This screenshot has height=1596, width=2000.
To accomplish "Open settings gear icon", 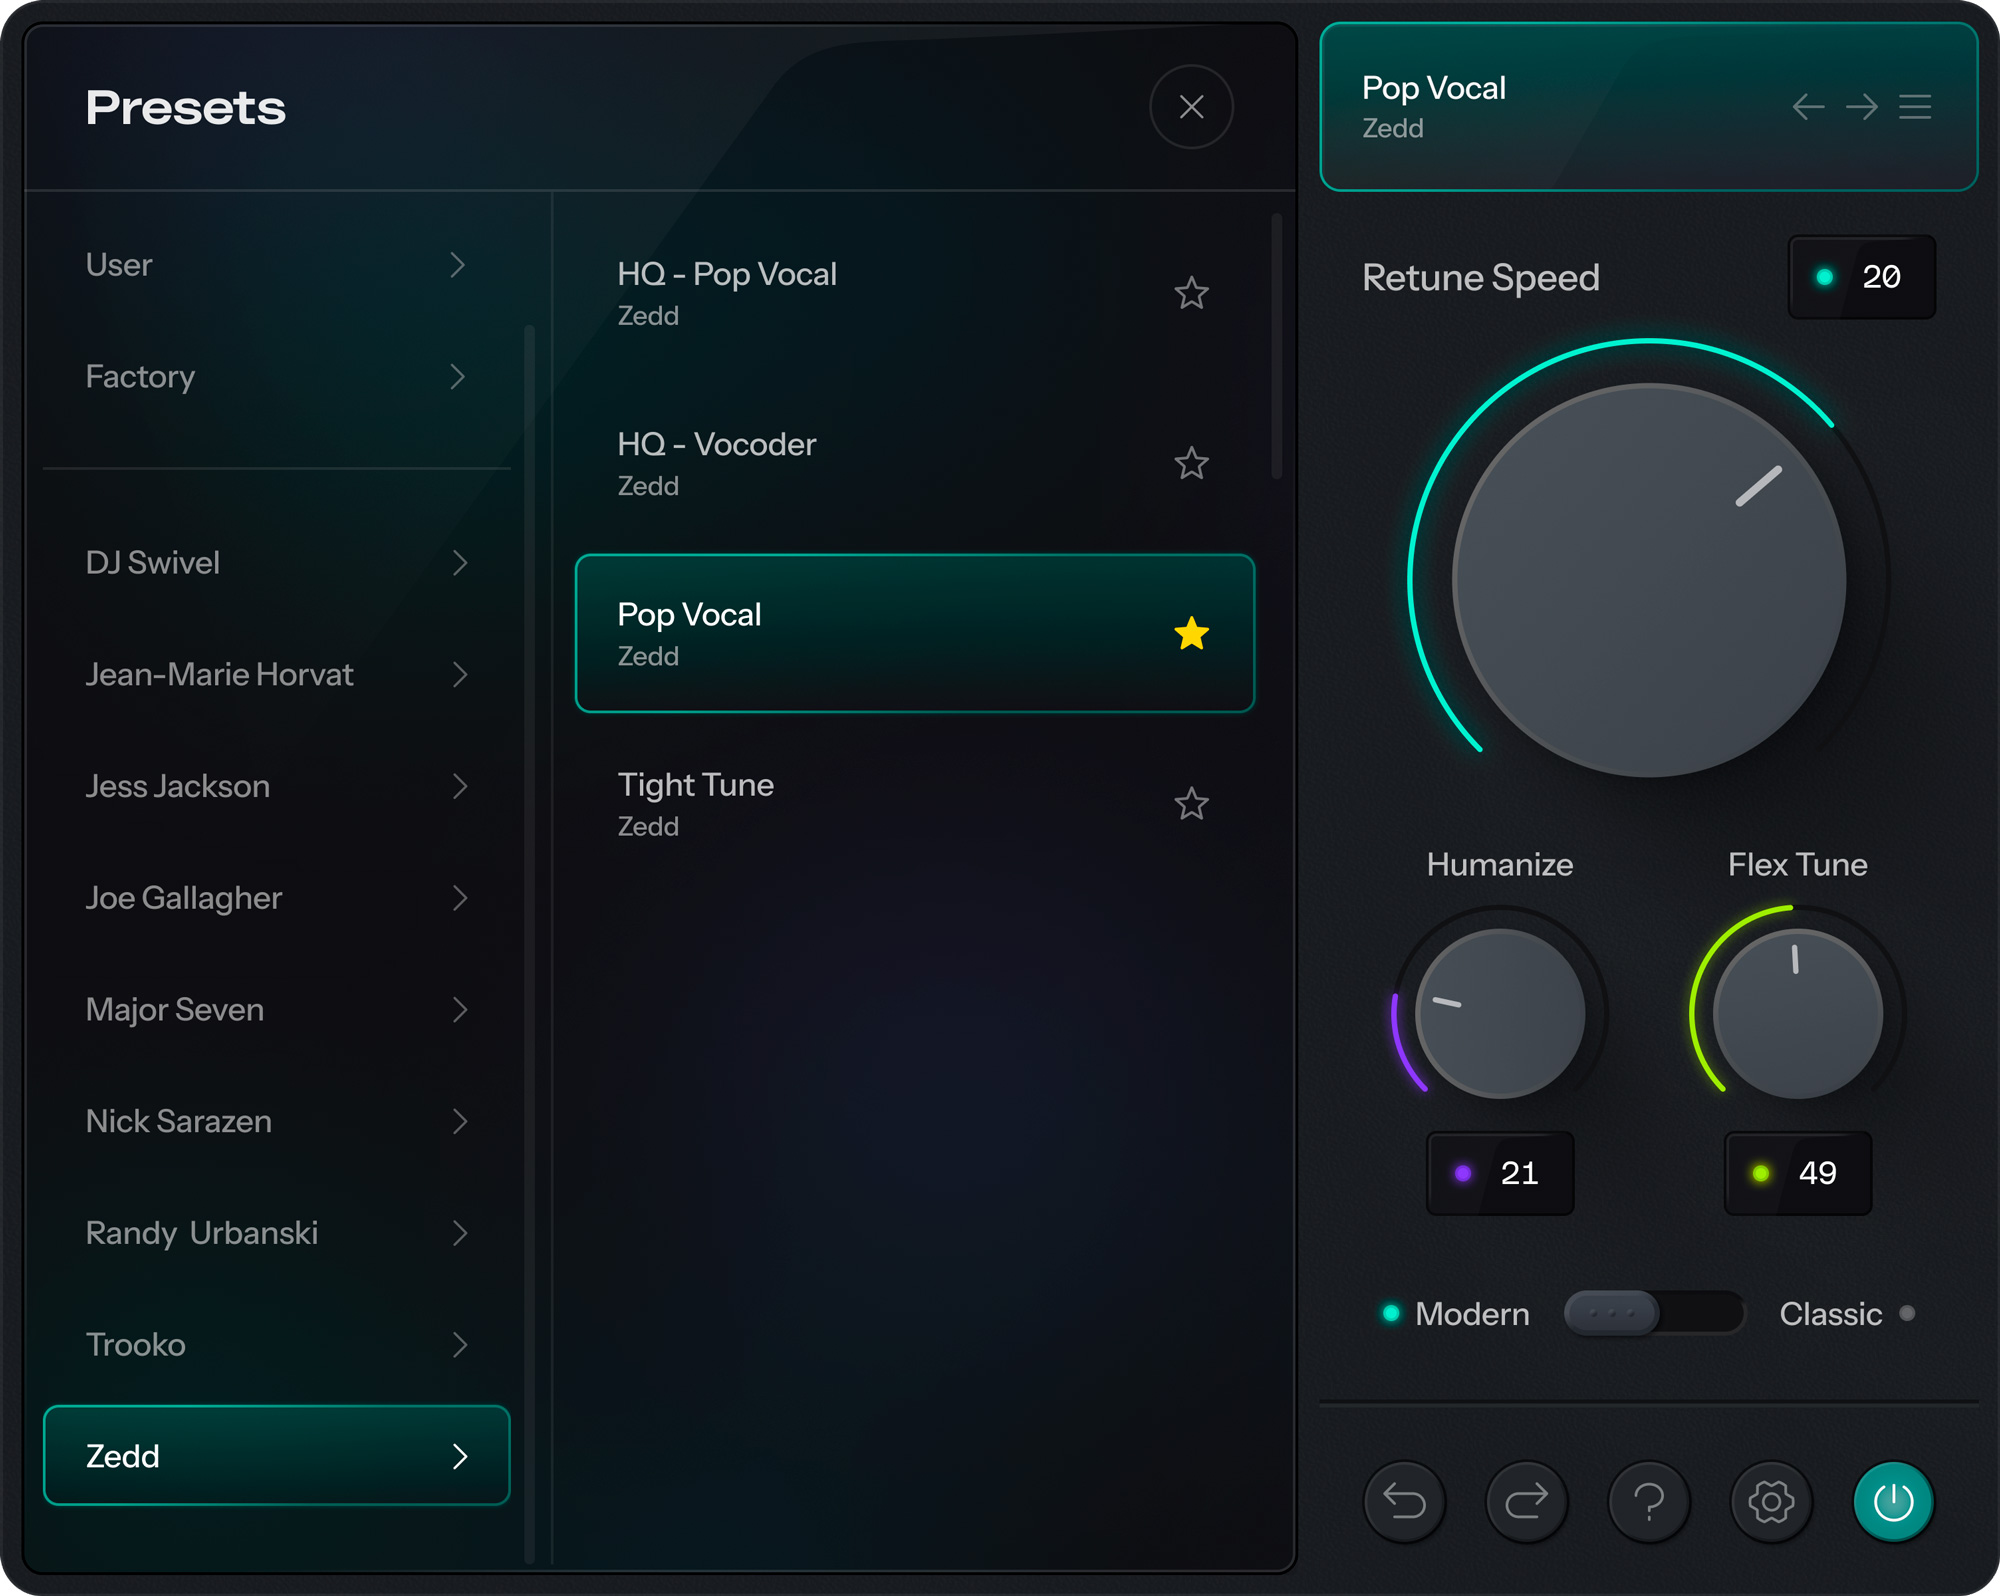I will pos(1771,1500).
